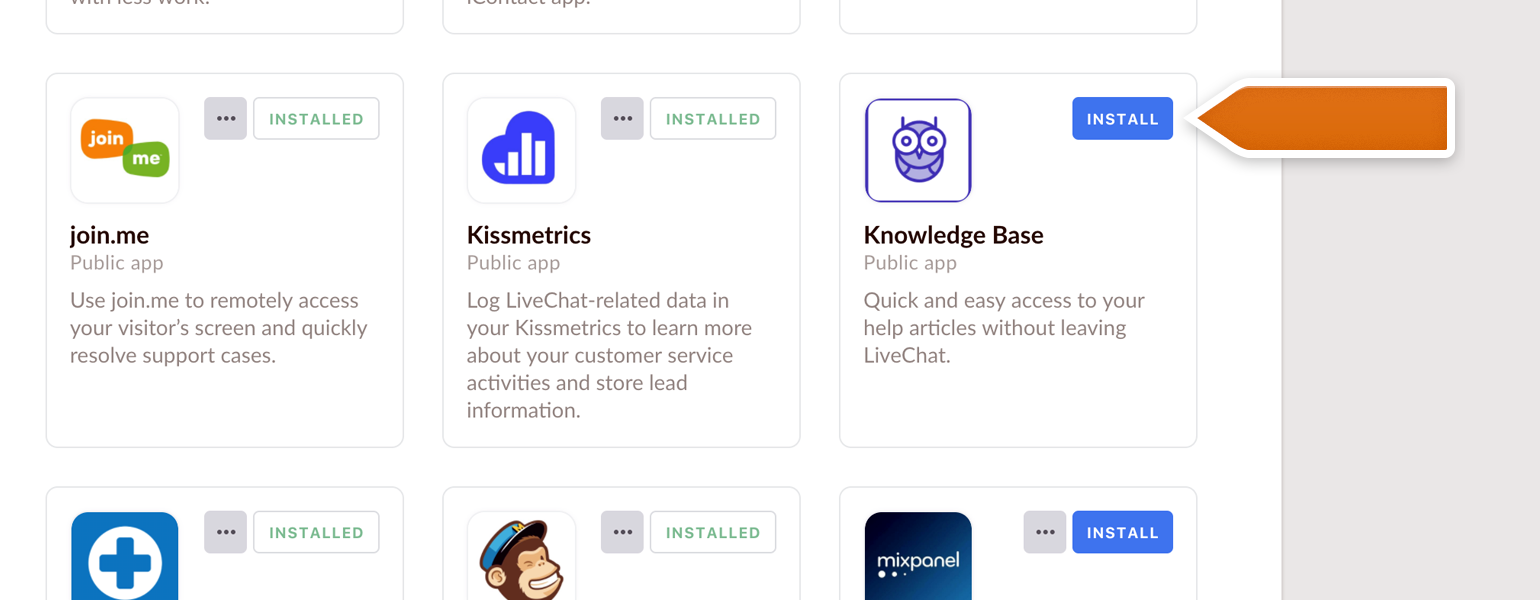The height and width of the screenshot is (600, 1540).
Task: Open the Kissmetrics app icon
Action: coord(521,150)
